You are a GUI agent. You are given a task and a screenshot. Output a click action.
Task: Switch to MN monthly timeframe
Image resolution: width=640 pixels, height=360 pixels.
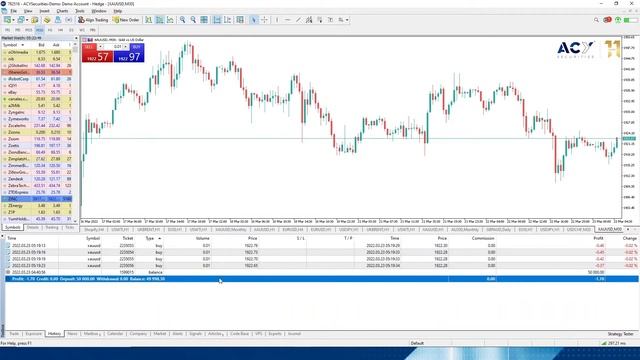tap(93, 30)
